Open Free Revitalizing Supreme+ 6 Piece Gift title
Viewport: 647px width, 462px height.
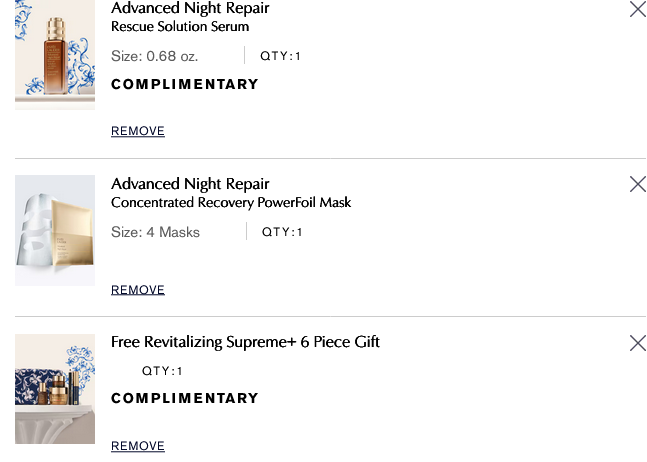[x=245, y=342]
